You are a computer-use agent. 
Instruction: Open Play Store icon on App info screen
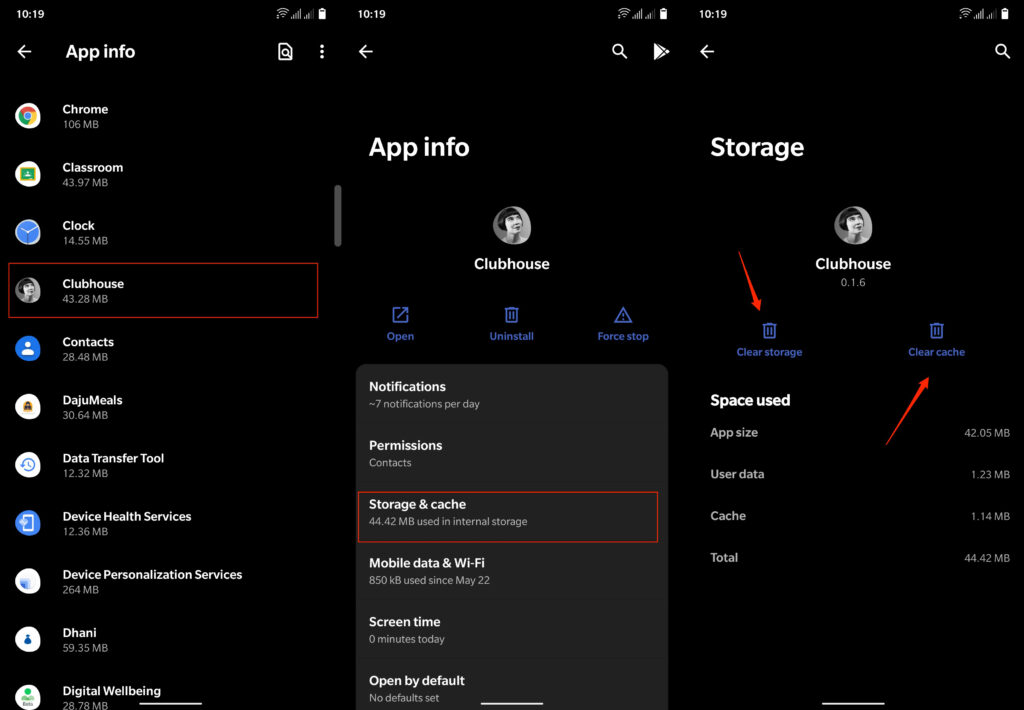click(x=661, y=52)
